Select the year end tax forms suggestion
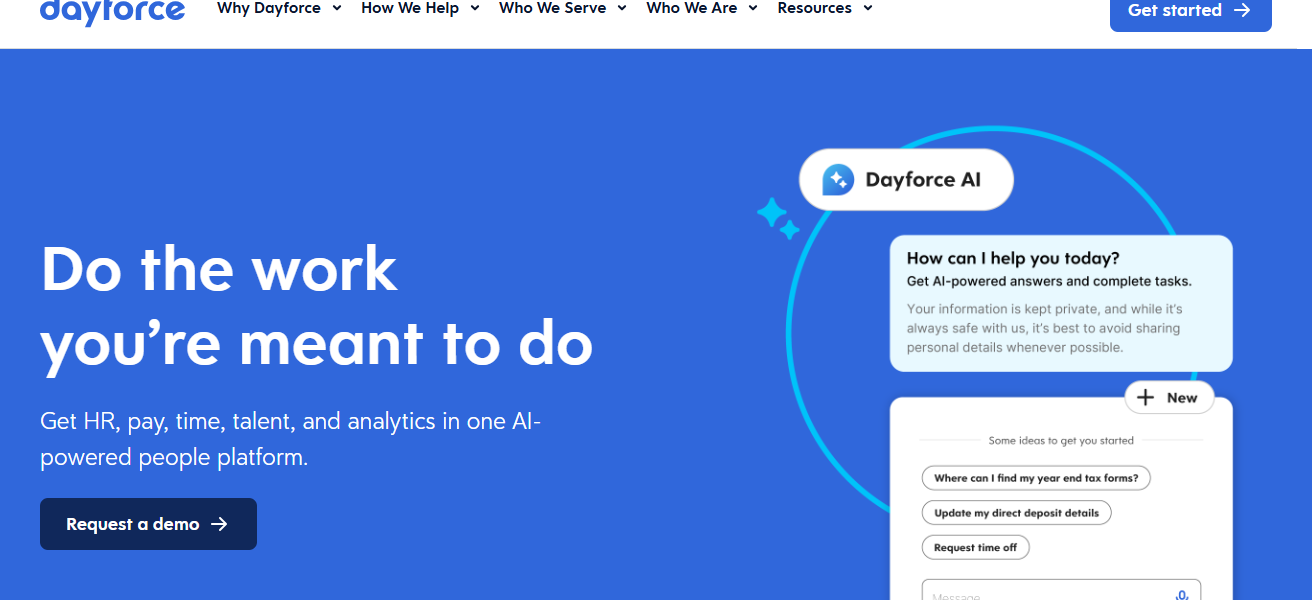This screenshot has height=600, width=1312. tap(1035, 478)
